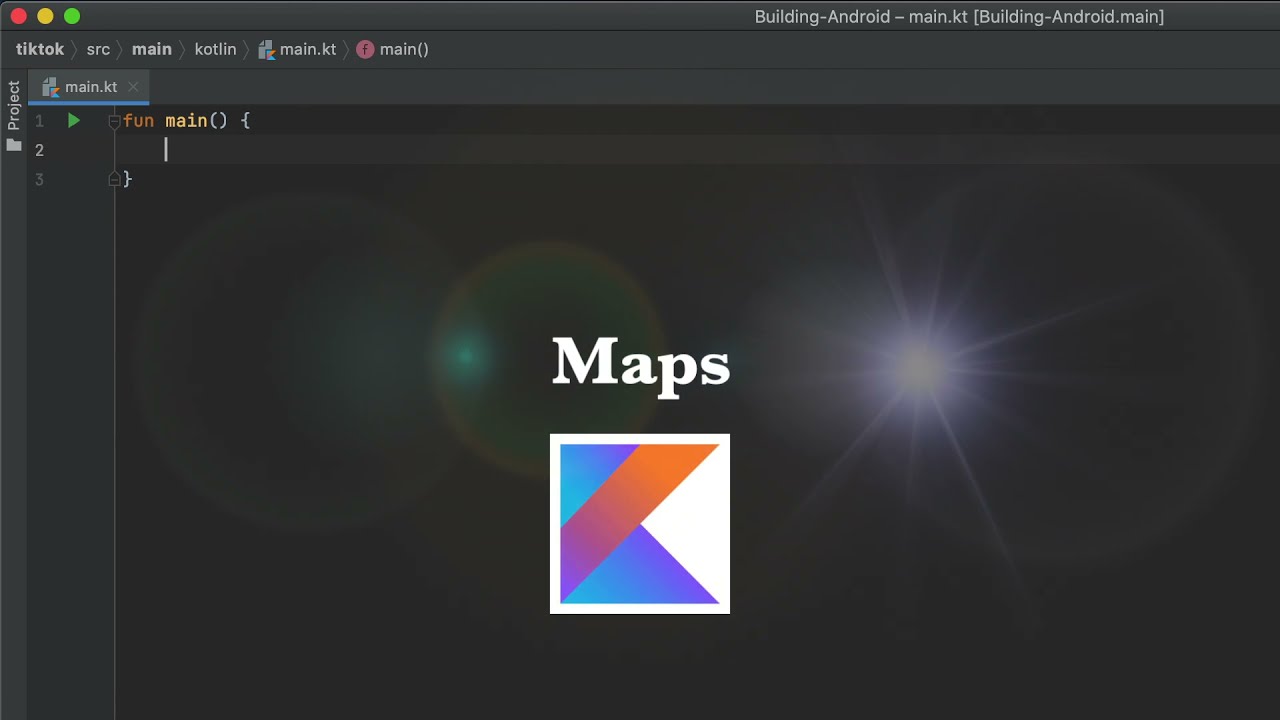Click kotlin breadcrumb in navigation bar

coord(215,49)
